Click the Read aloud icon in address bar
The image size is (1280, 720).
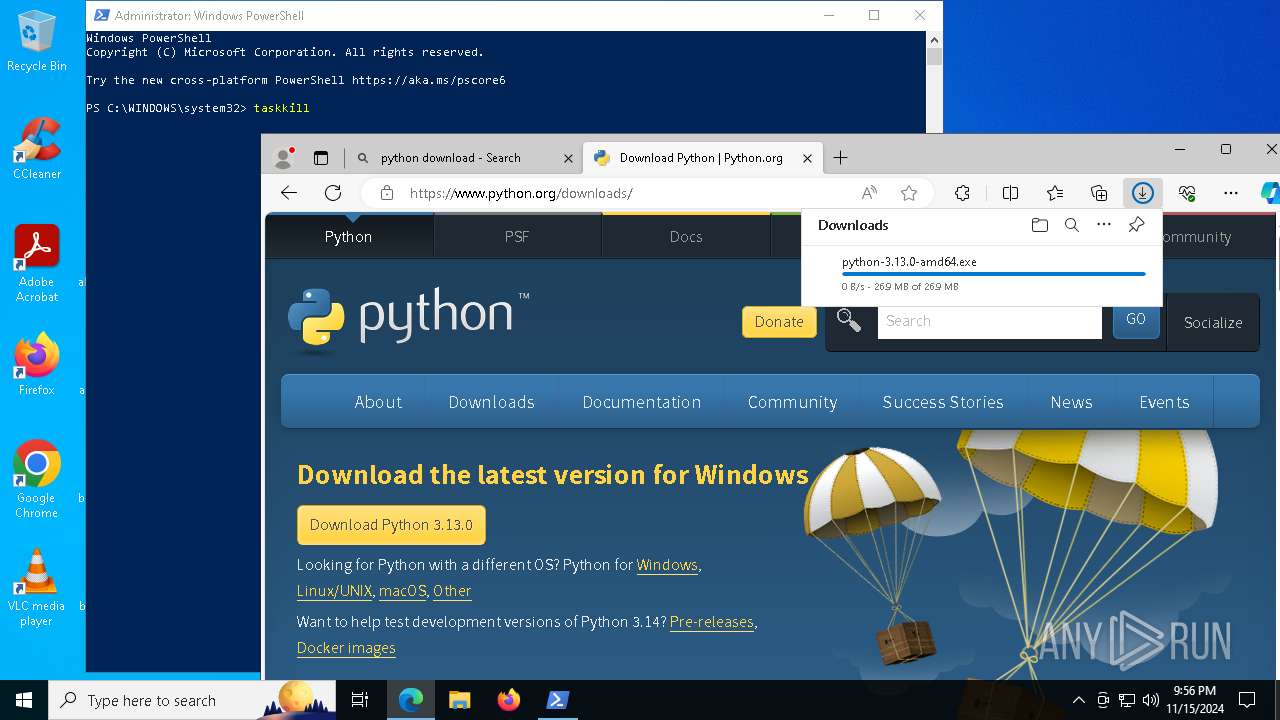869,193
